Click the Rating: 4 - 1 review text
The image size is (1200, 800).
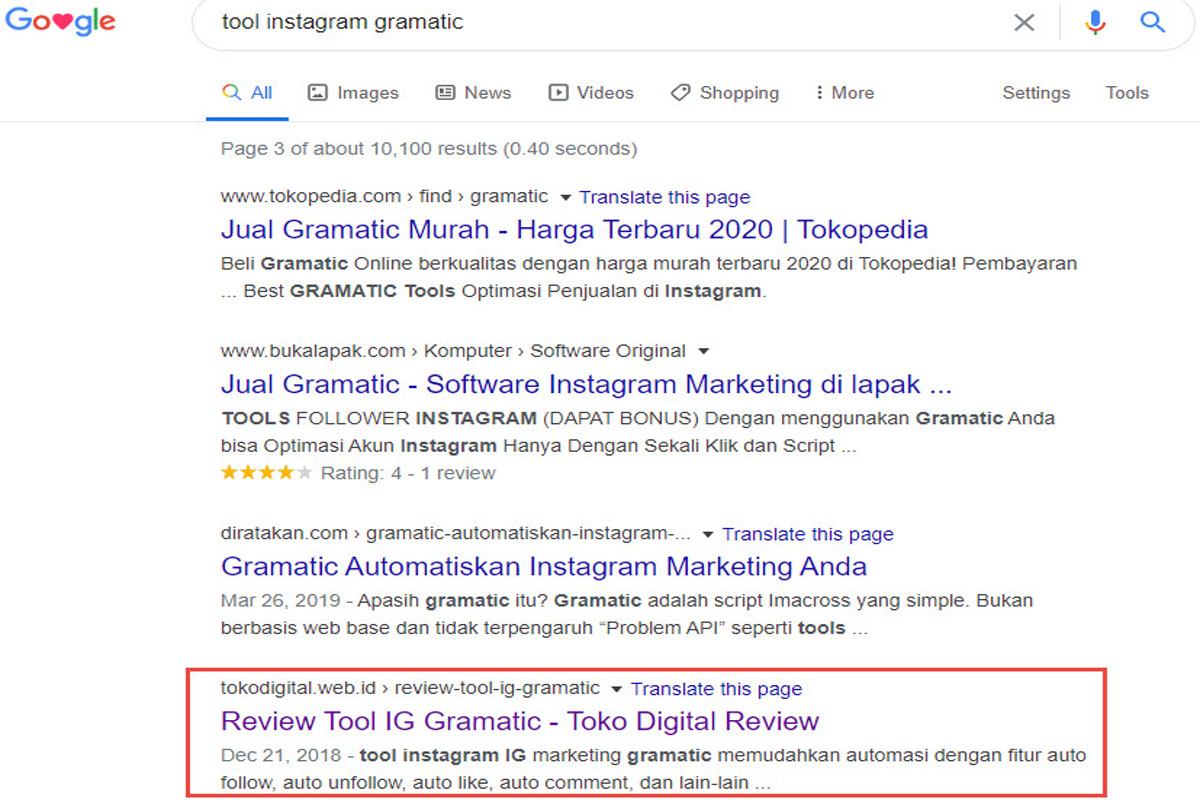pos(408,473)
